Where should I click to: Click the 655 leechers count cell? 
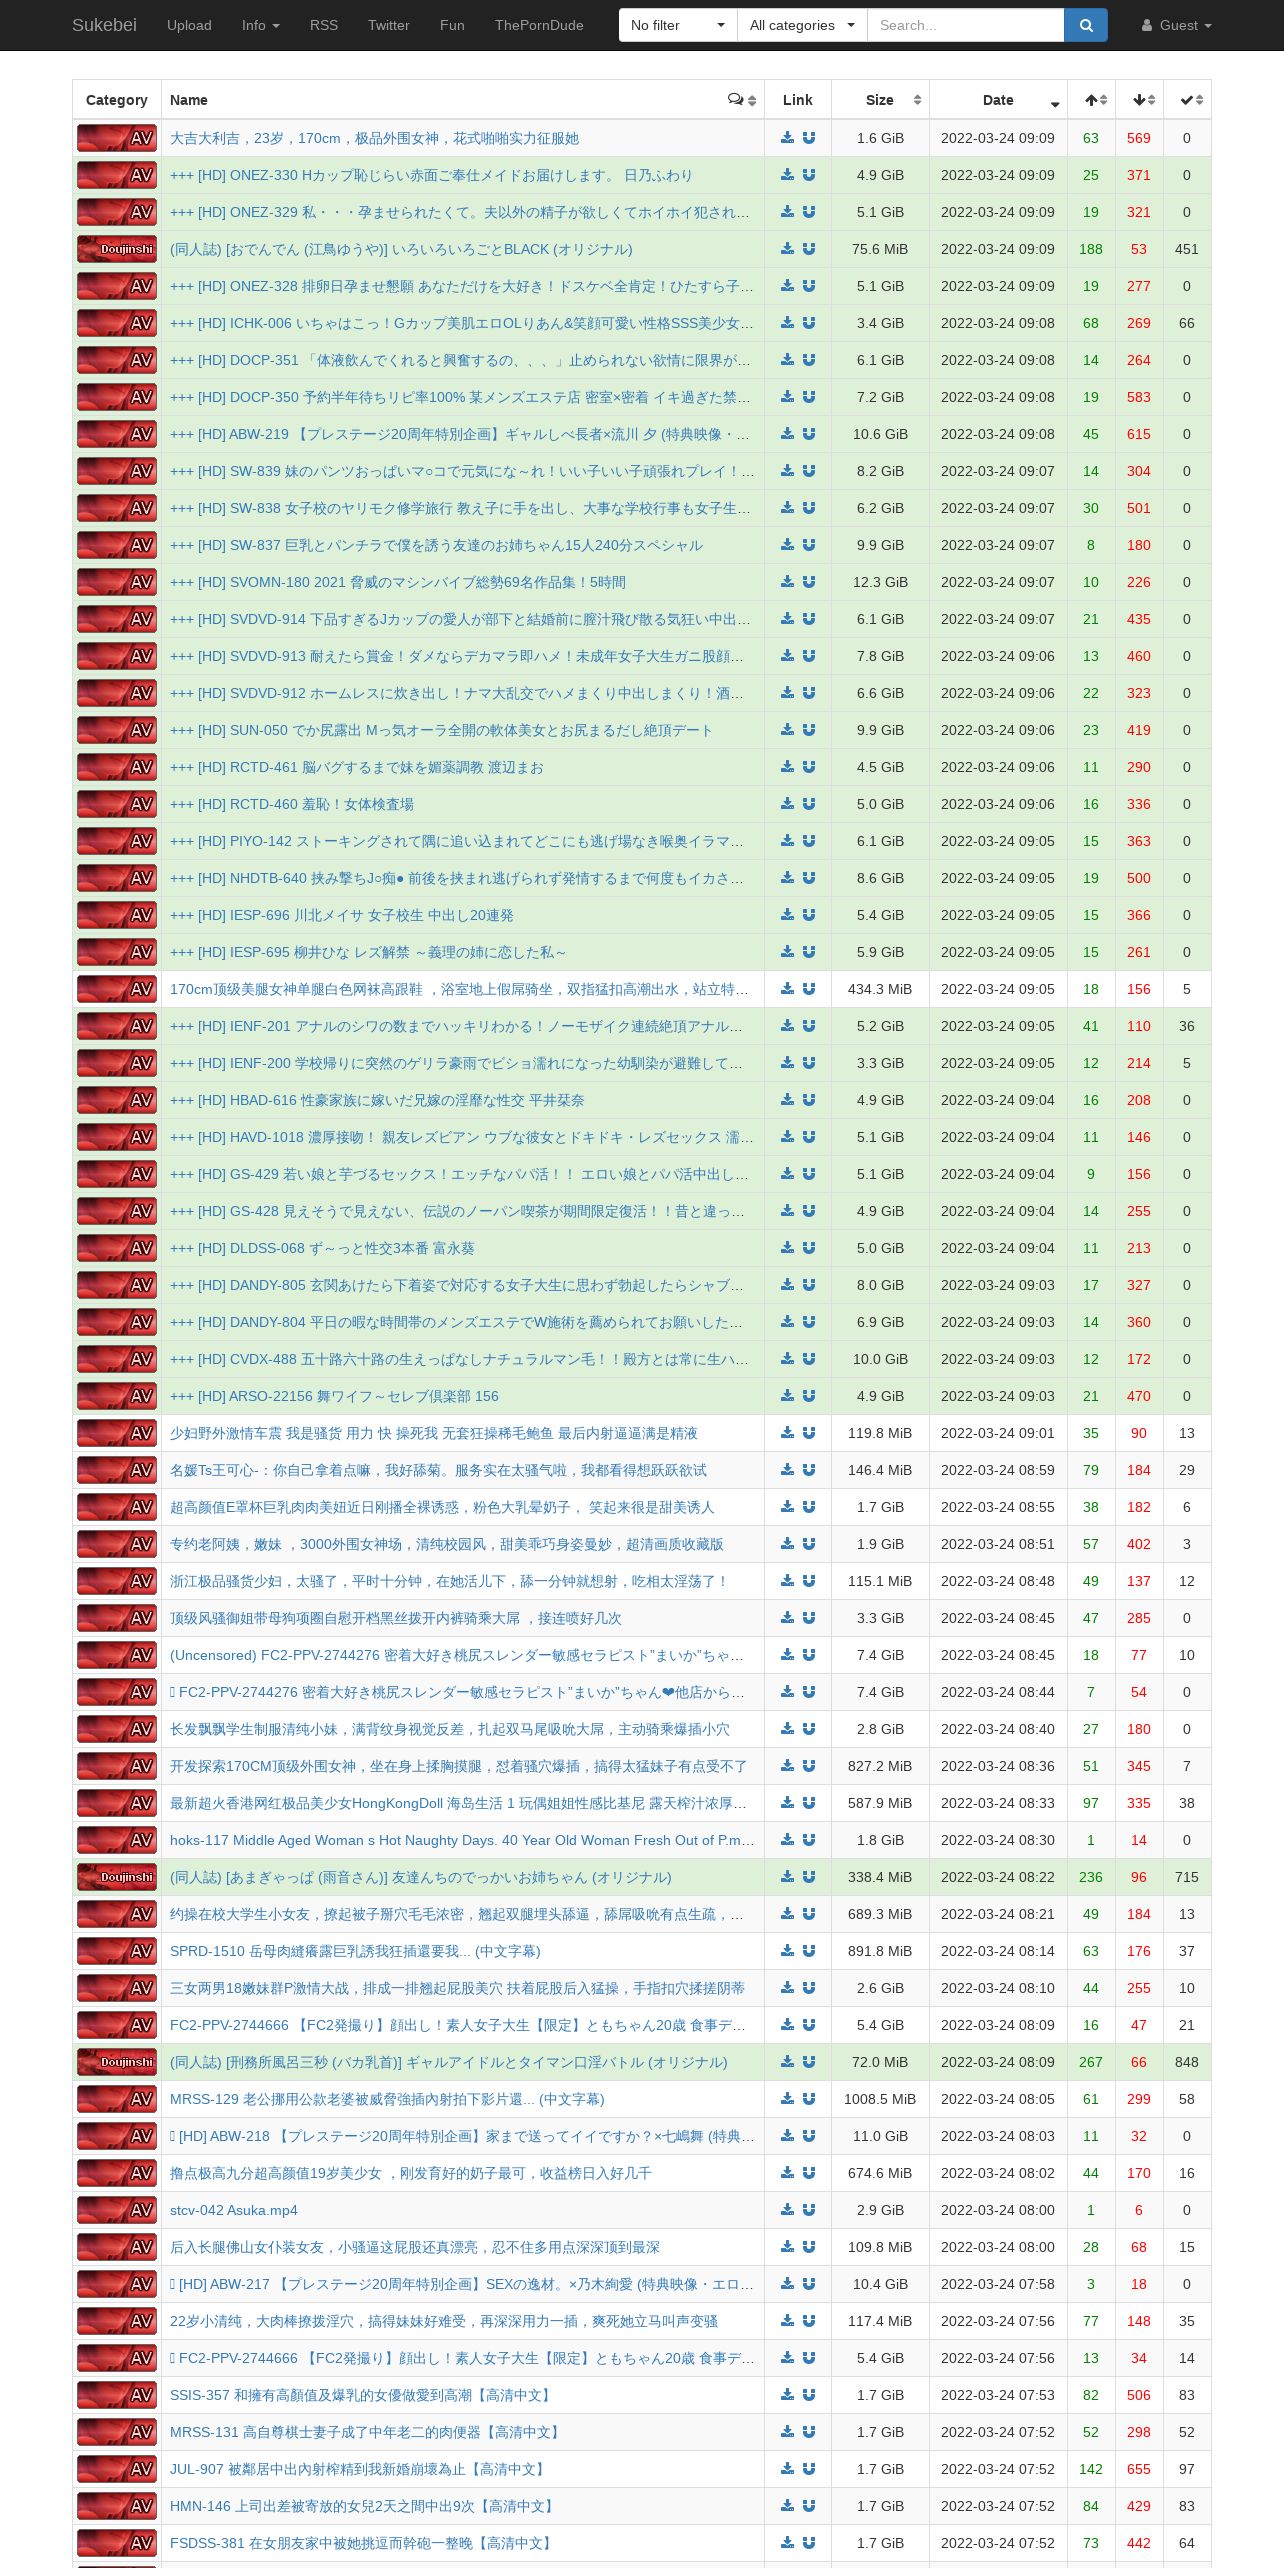[1139, 2469]
